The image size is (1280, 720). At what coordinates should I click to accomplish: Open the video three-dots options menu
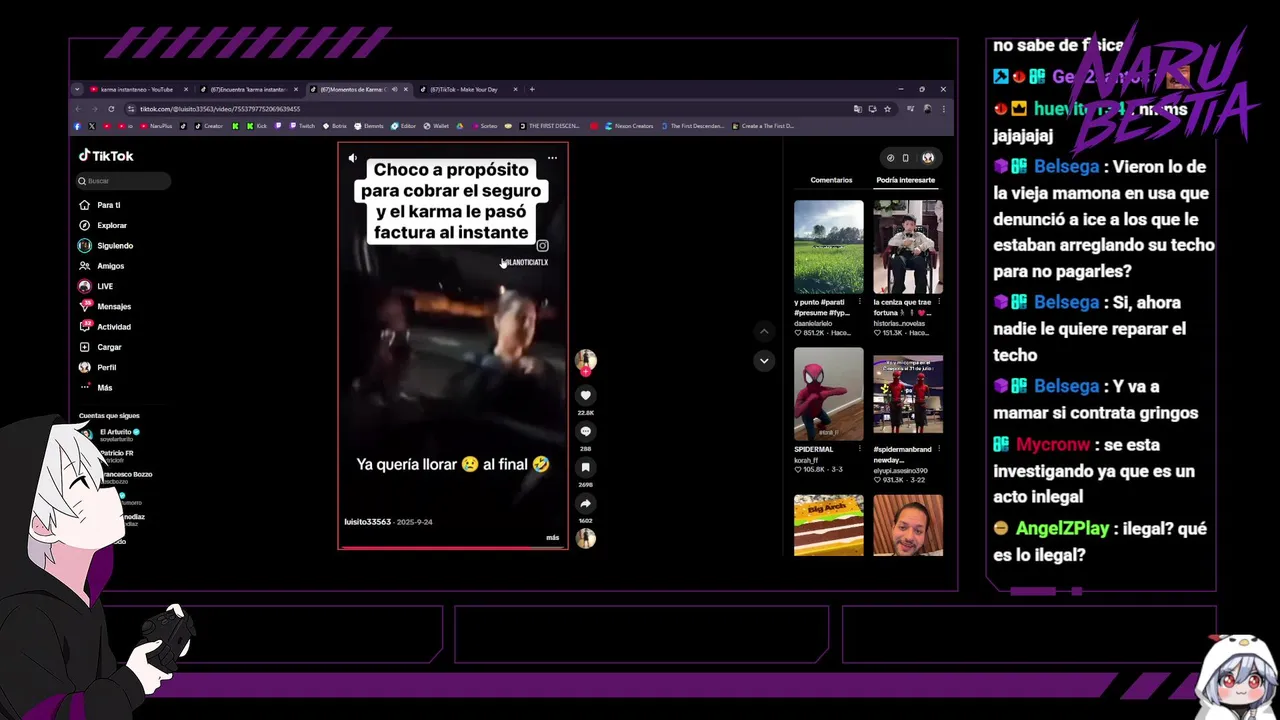pos(552,157)
